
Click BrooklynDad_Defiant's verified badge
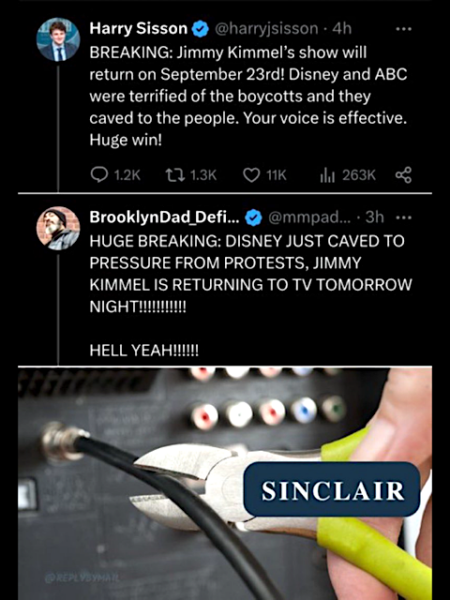[253, 218]
